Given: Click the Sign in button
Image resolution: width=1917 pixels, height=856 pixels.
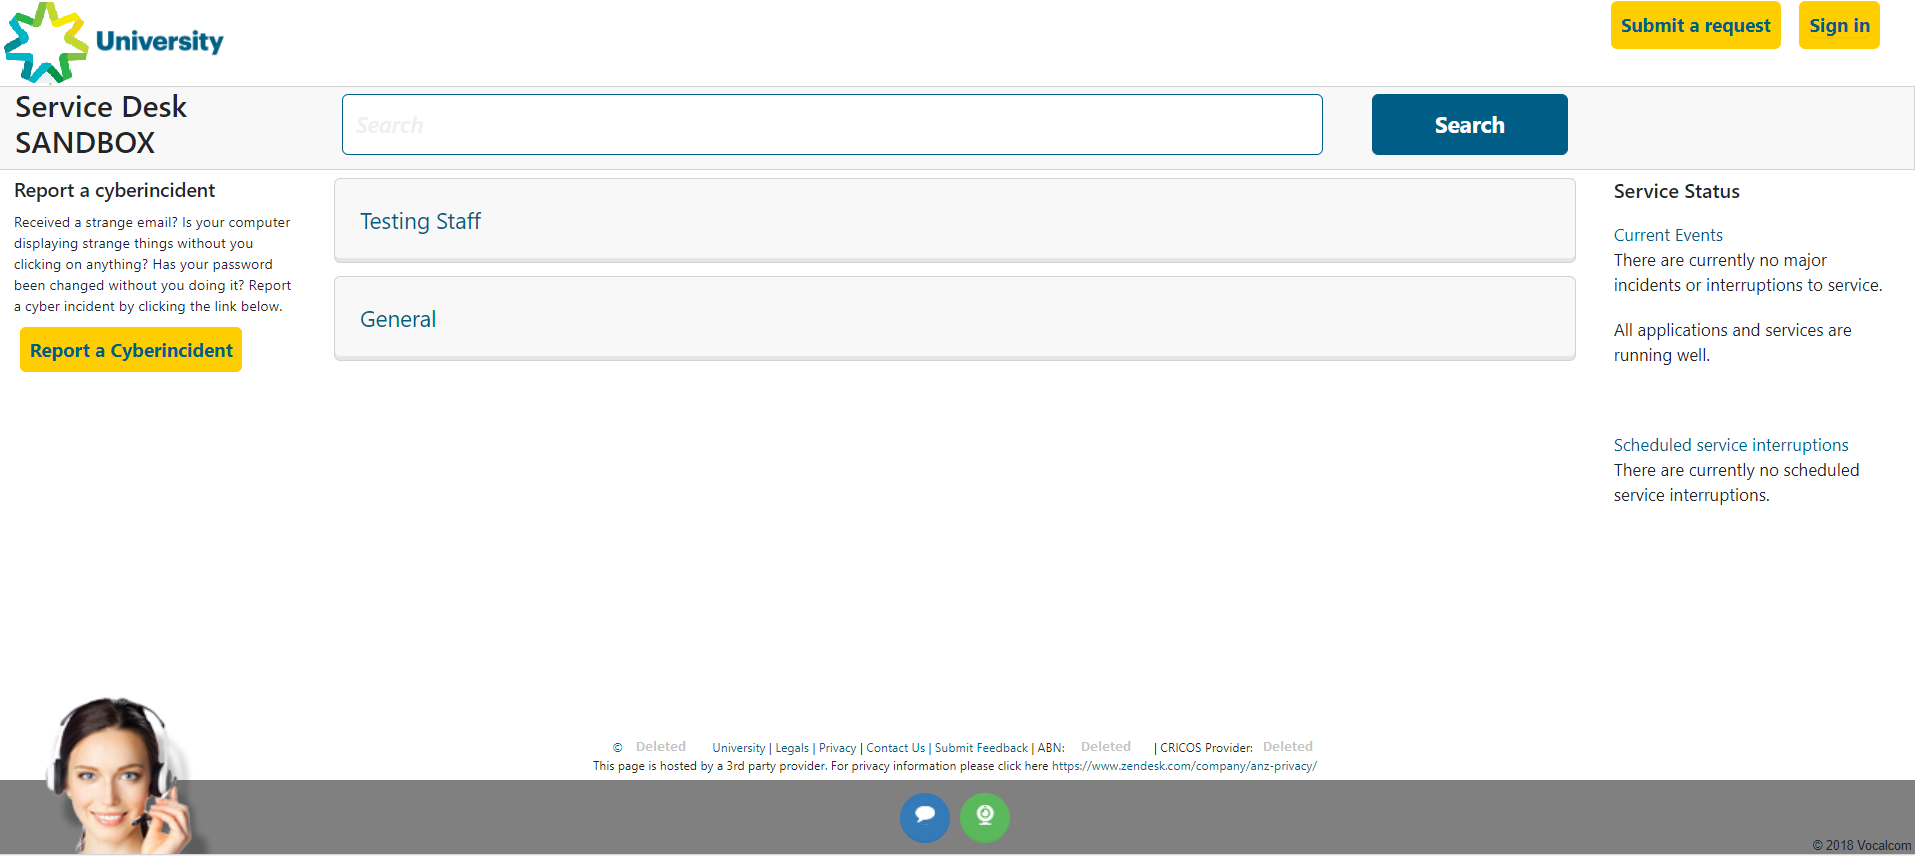Looking at the screenshot, I should (x=1839, y=25).
